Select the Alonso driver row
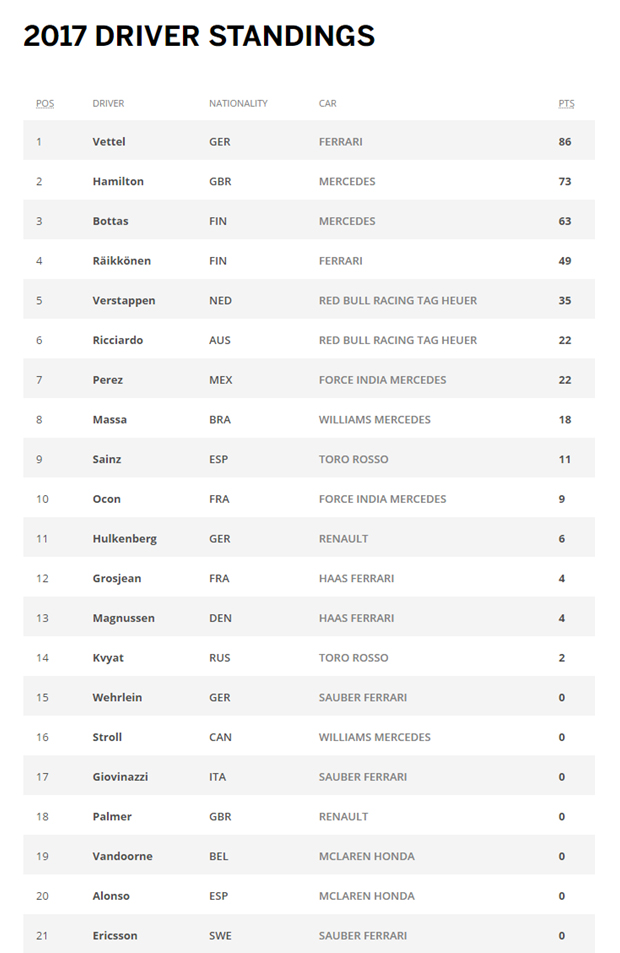 [x=111, y=896]
